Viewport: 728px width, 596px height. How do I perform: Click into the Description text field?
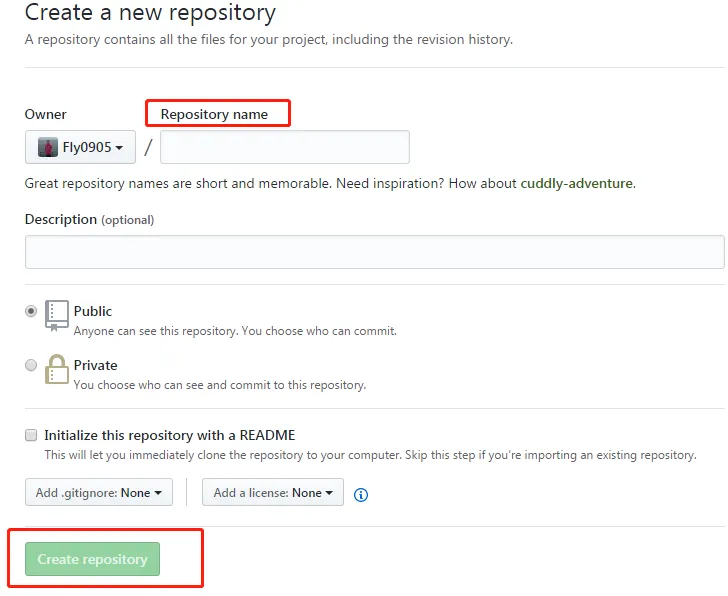[x=374, y=252]
